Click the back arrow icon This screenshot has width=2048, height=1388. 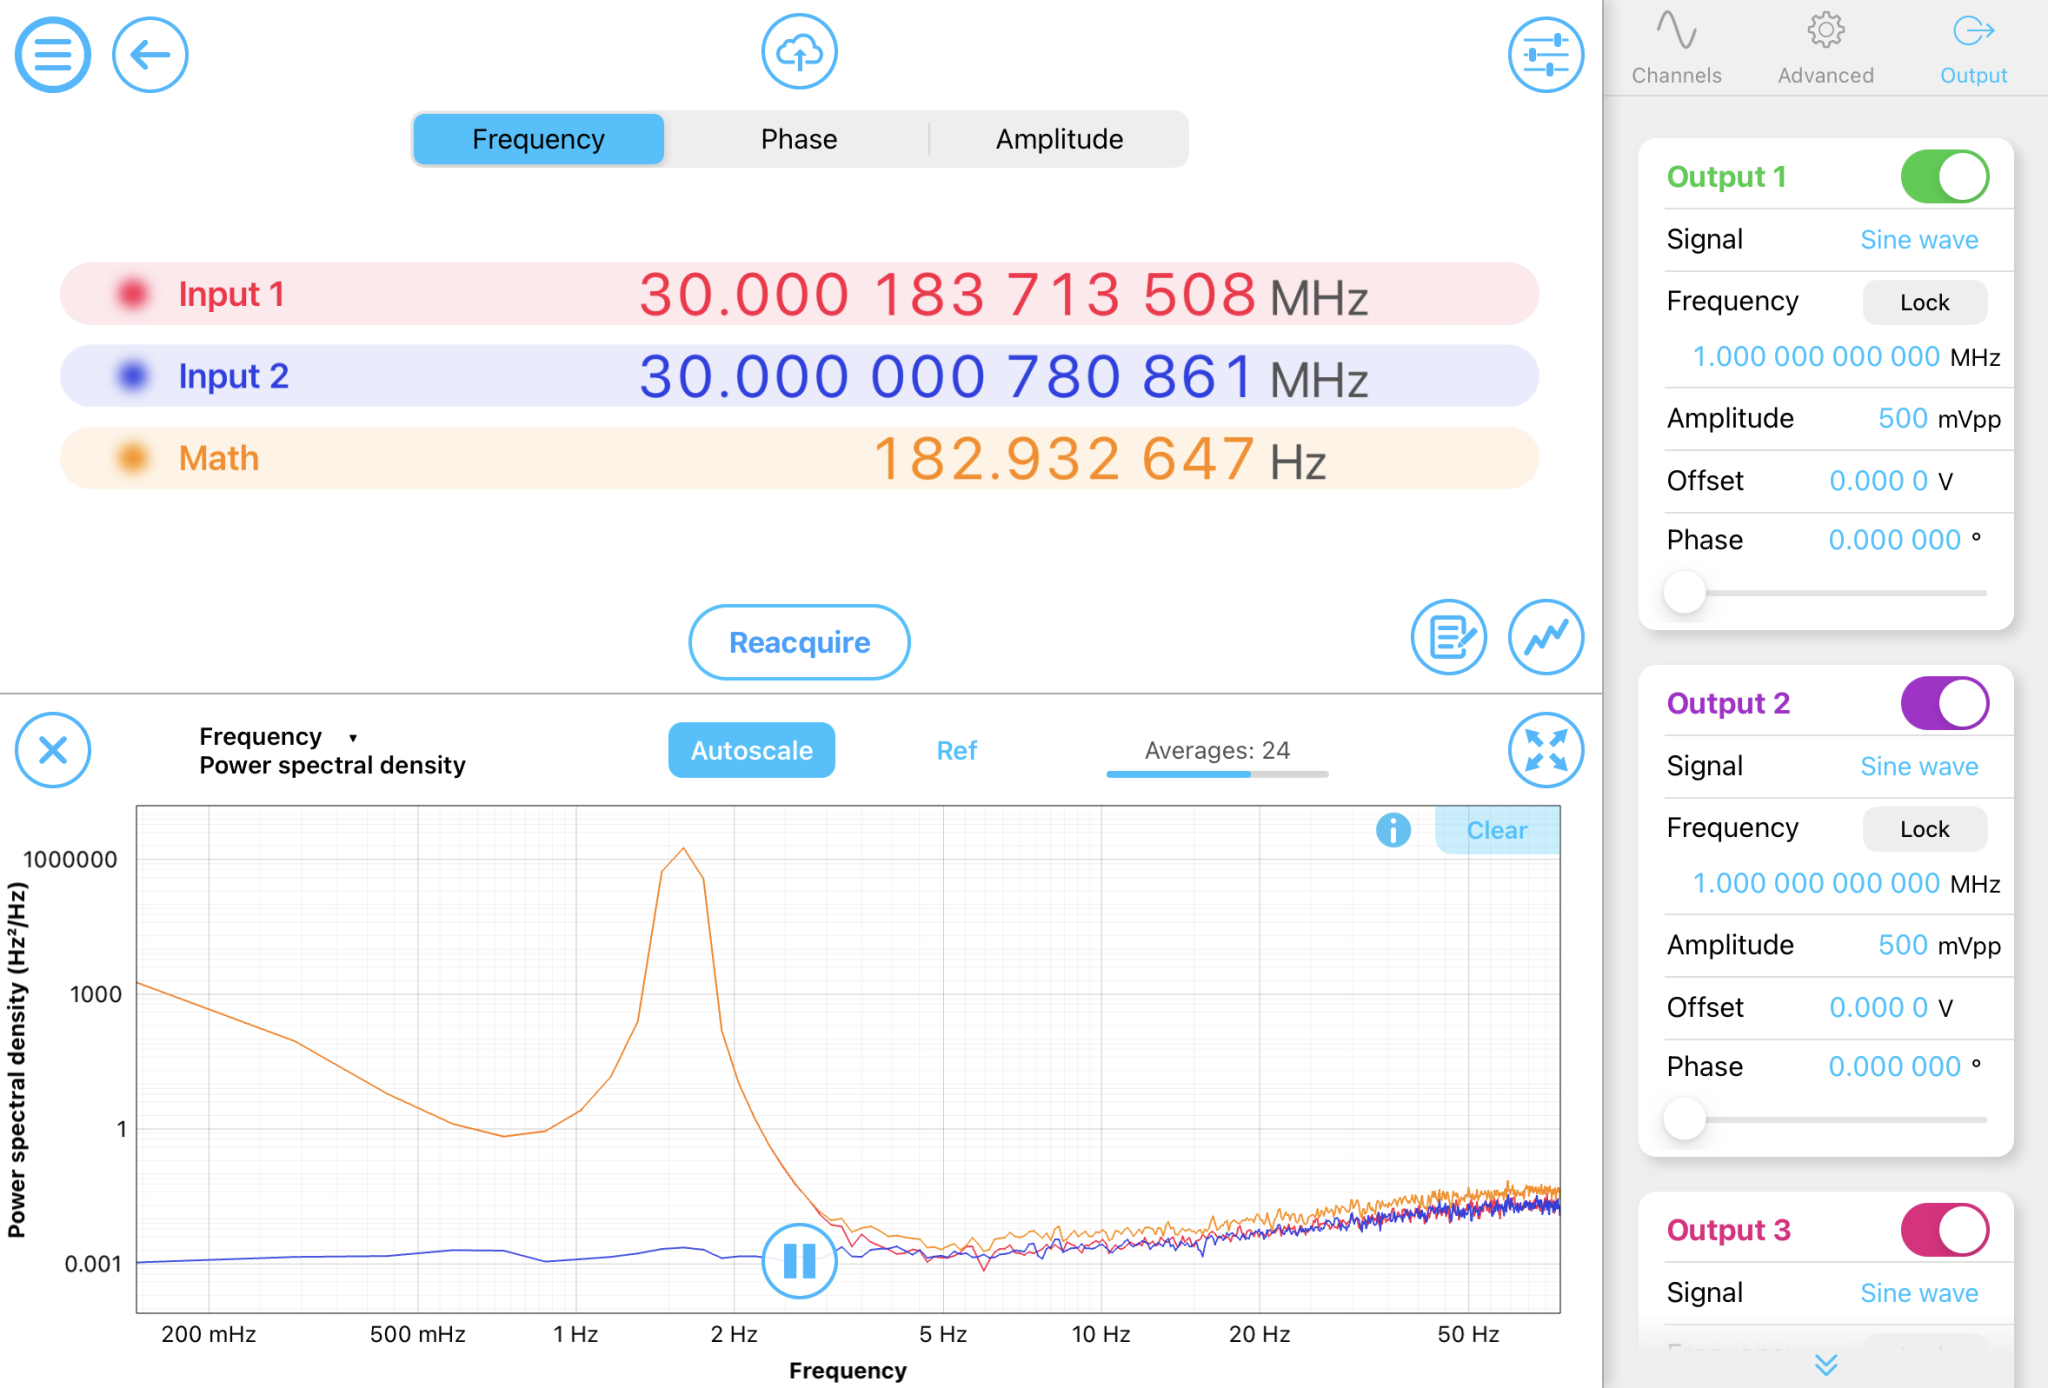tap(150, 55)
